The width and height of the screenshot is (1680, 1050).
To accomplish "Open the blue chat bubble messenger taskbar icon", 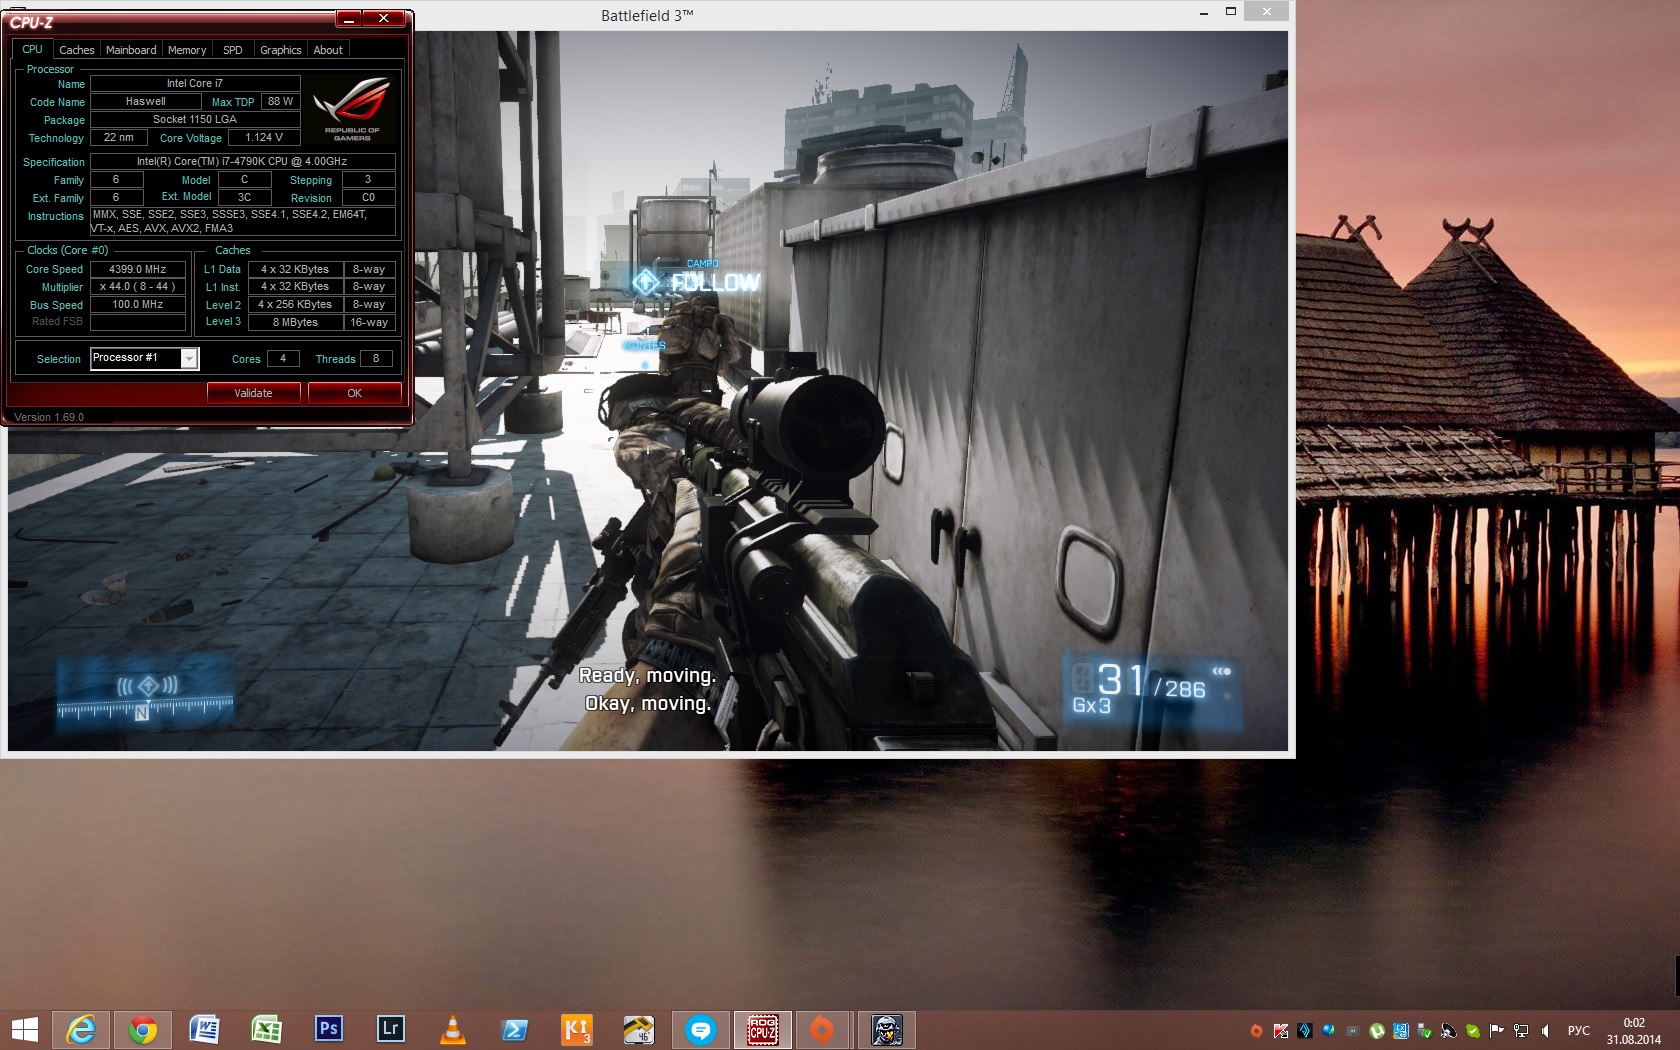I will point(701,1029).
